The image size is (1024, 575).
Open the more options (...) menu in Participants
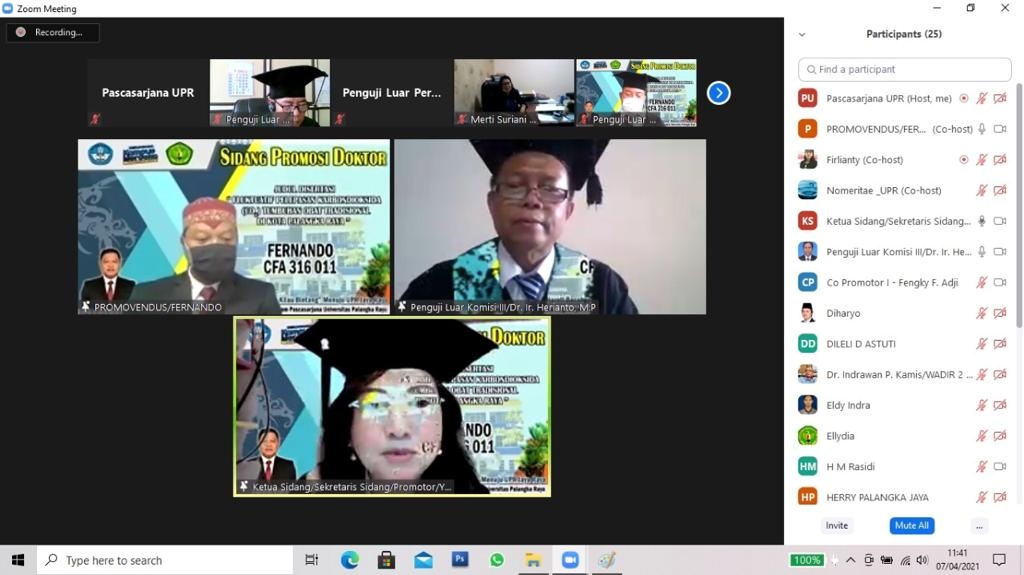click(x=979, y=526)
